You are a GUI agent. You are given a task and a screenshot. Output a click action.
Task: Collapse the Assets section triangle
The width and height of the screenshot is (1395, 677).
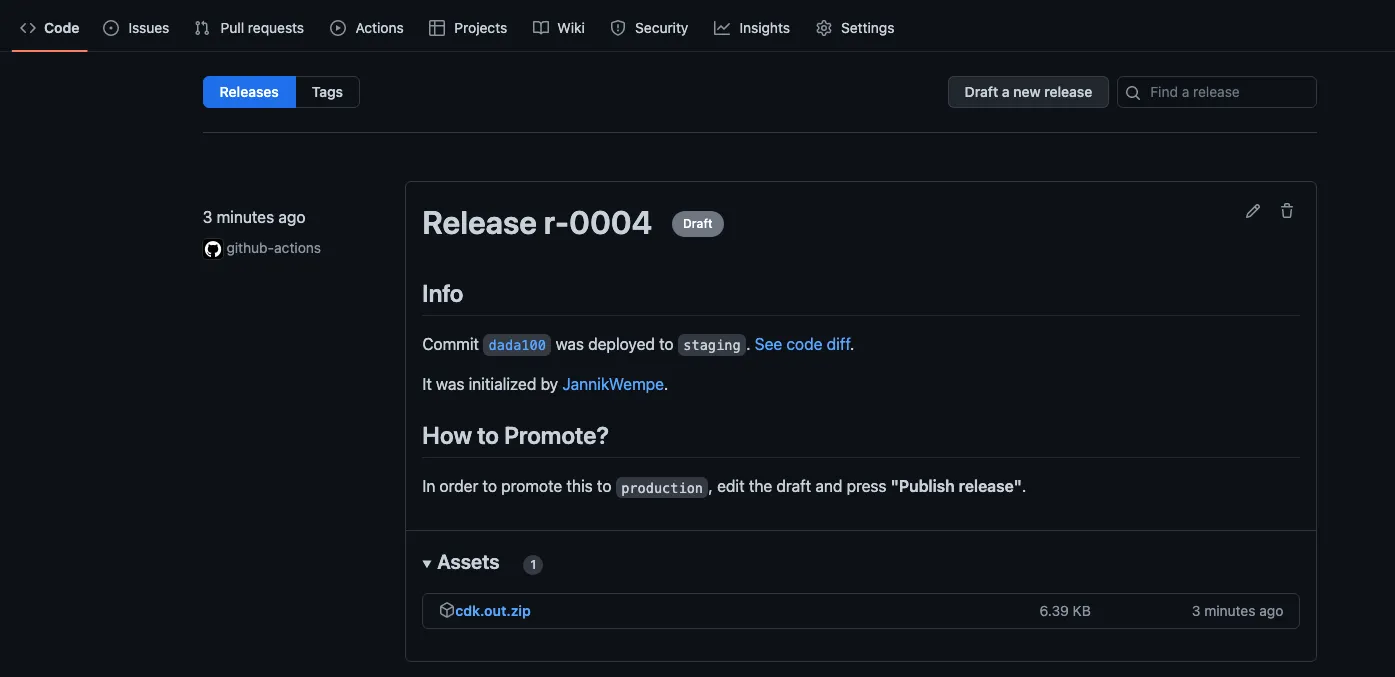tap(428, 563)
